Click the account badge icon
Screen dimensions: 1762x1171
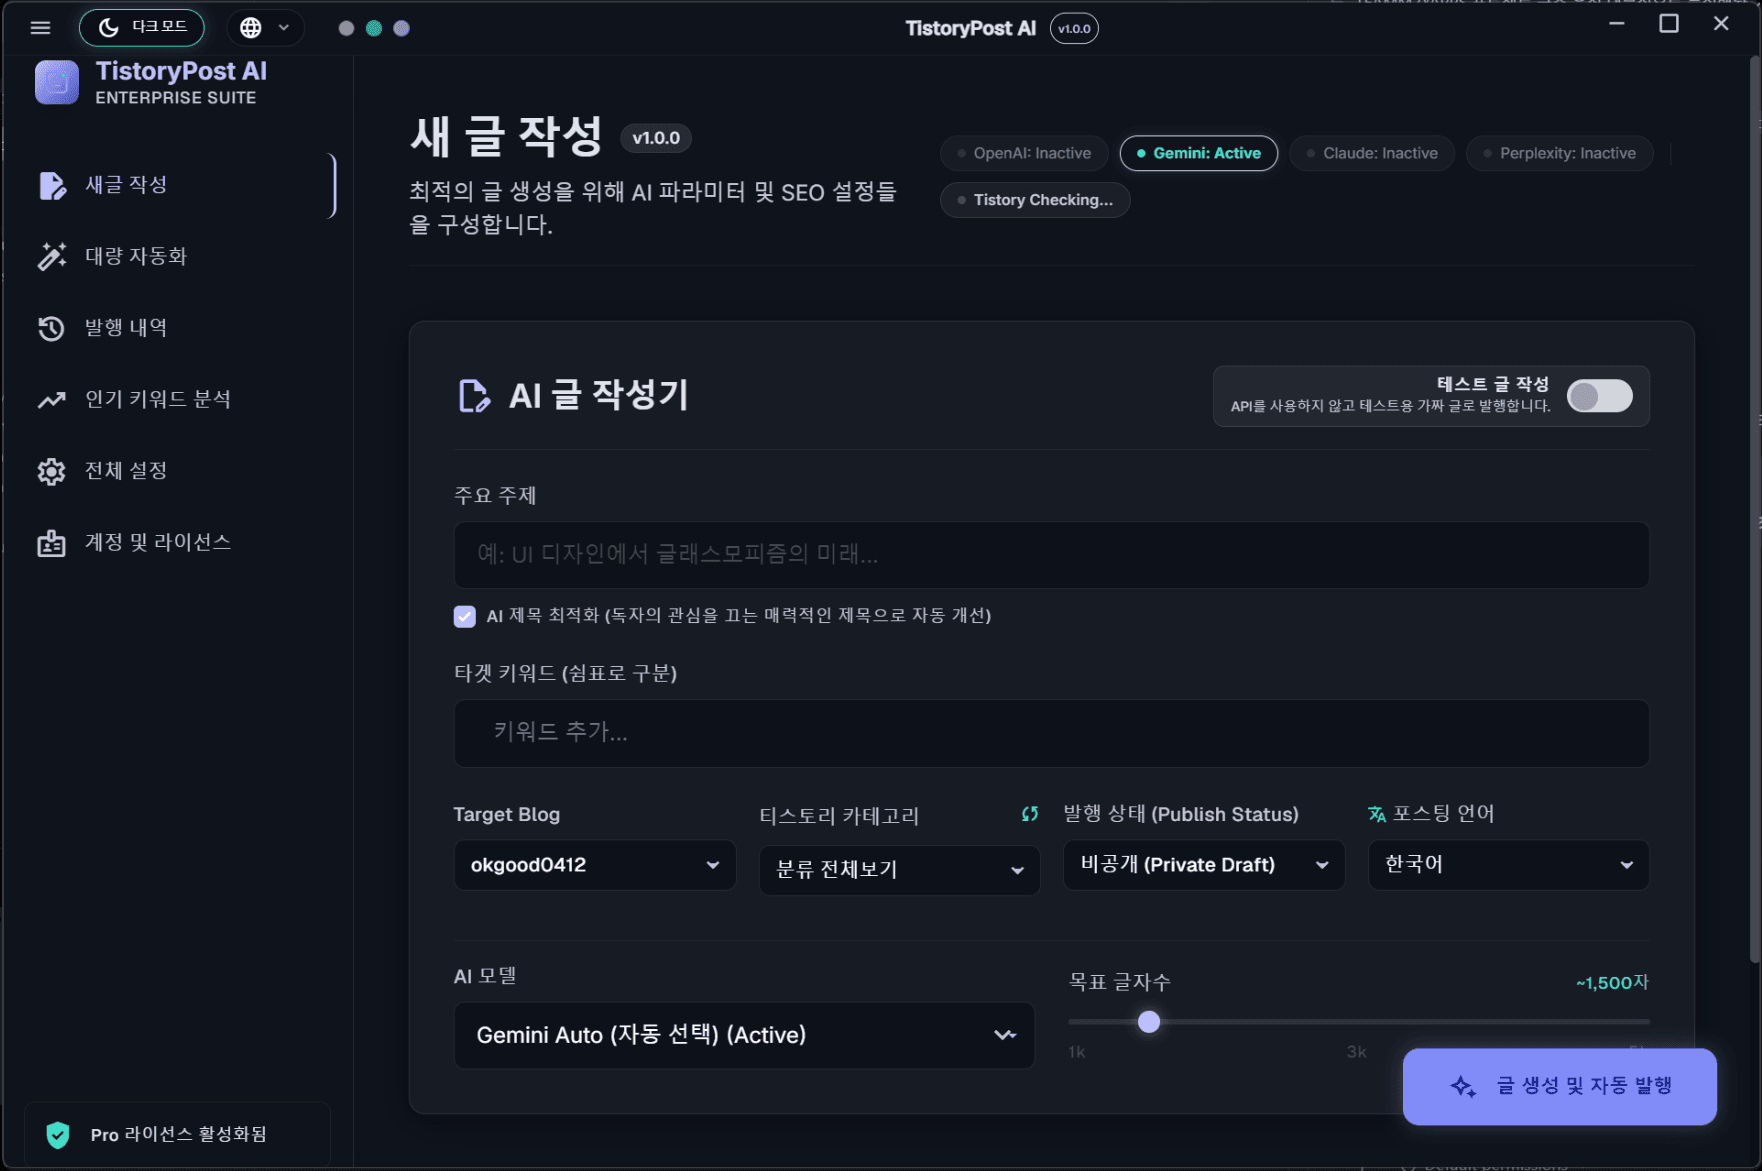tap(51, 543)
